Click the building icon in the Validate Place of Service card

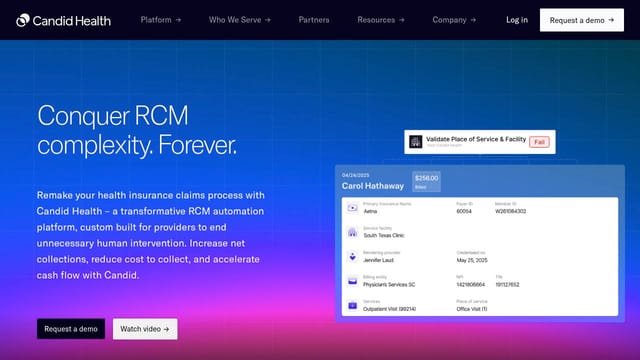[416, 142]
